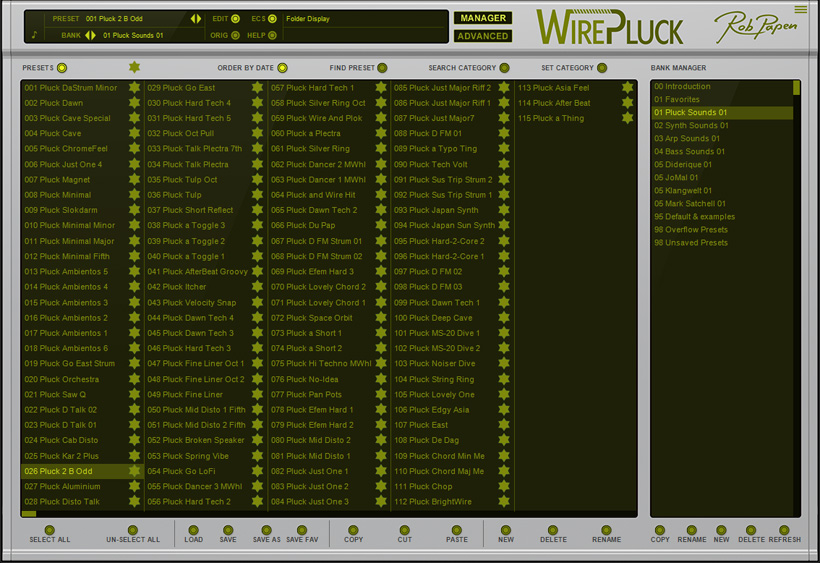Click favorite star for 041 Pluck AfterBeat Groovy
This screenshot has width=820, height=563.
tap(257, 271)
